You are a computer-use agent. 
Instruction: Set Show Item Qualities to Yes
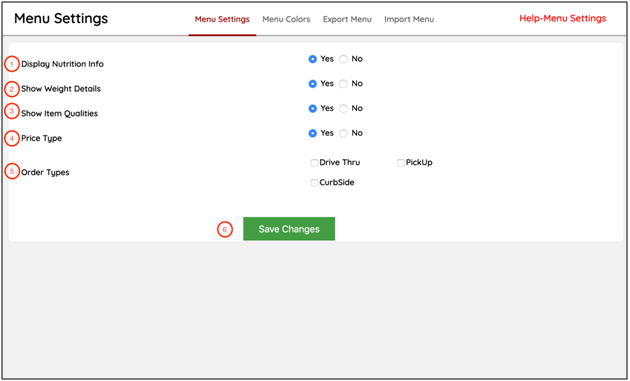click(313, 109)
